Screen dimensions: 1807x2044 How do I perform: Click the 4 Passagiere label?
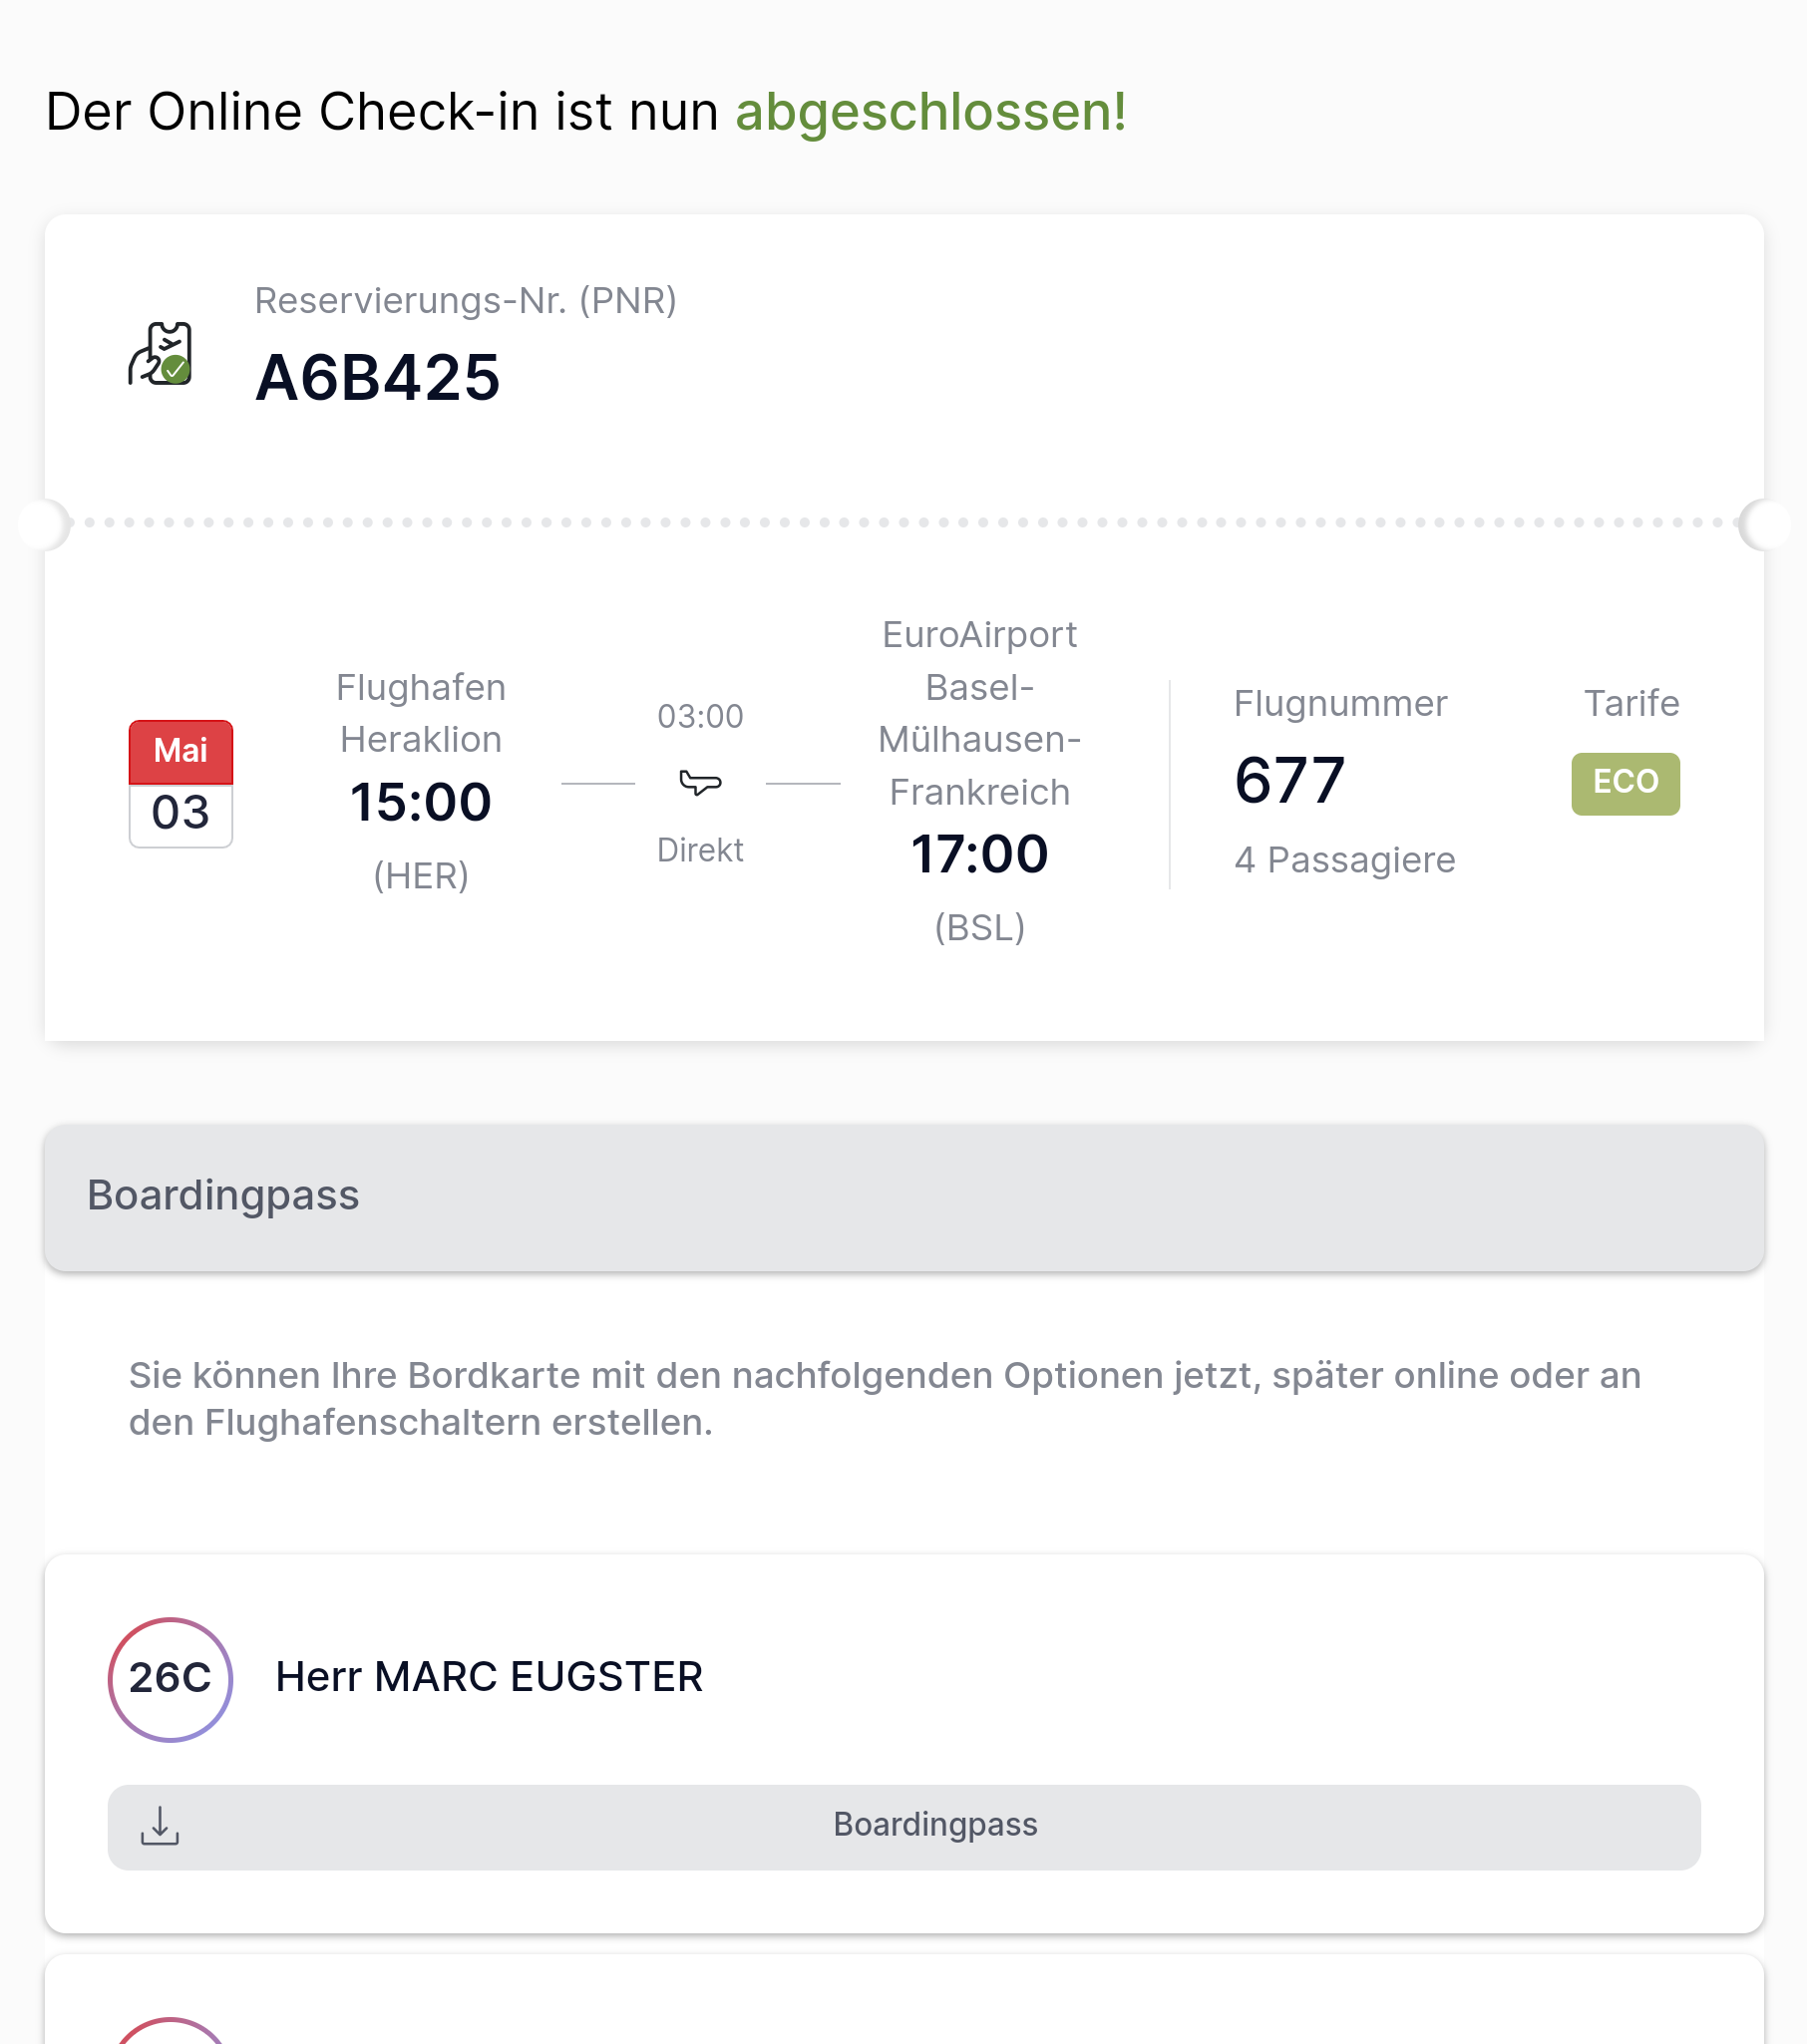[x=1344, y=860]
